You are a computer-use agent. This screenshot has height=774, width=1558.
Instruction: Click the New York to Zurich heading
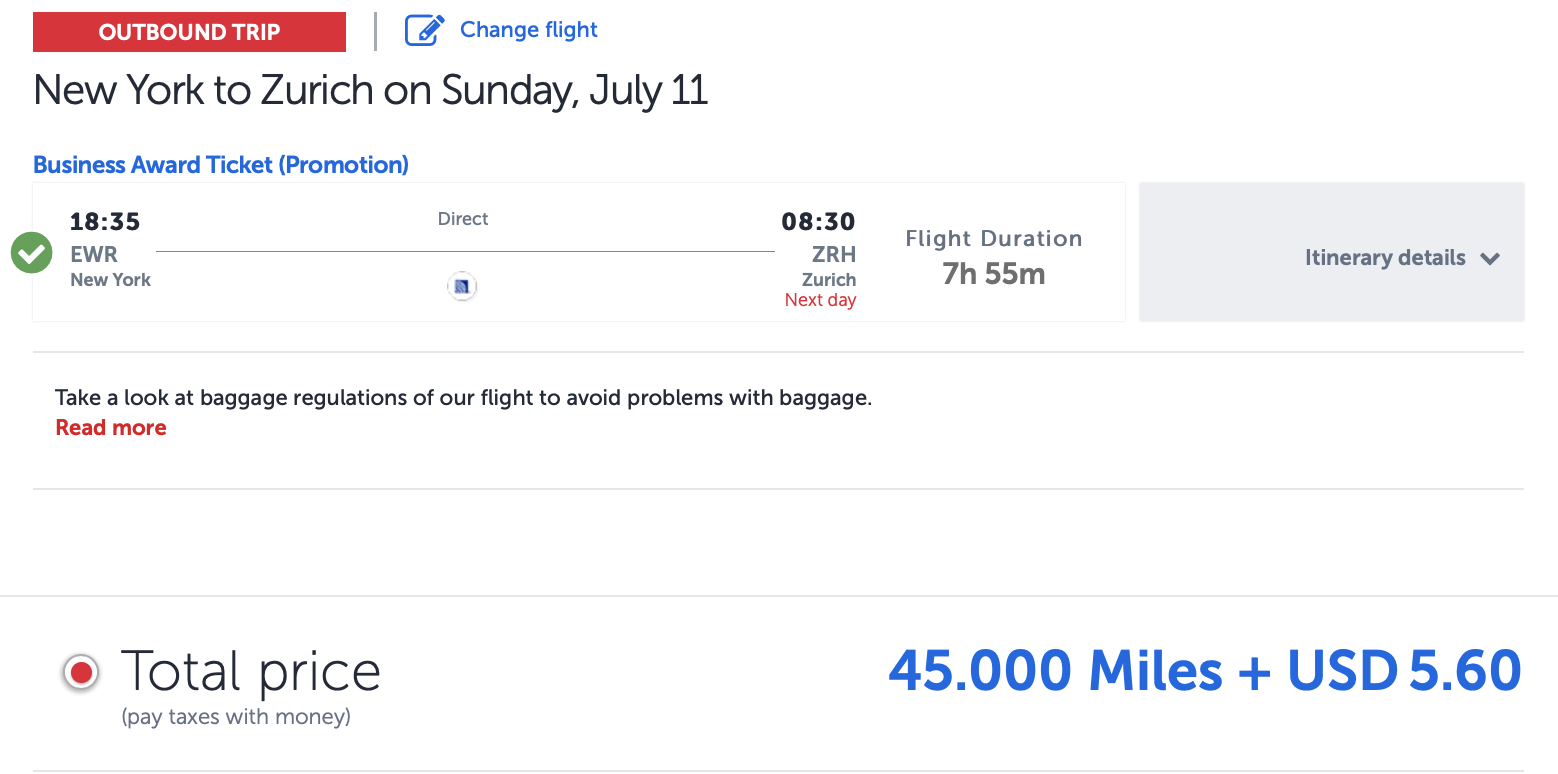[x=370, y=90]
